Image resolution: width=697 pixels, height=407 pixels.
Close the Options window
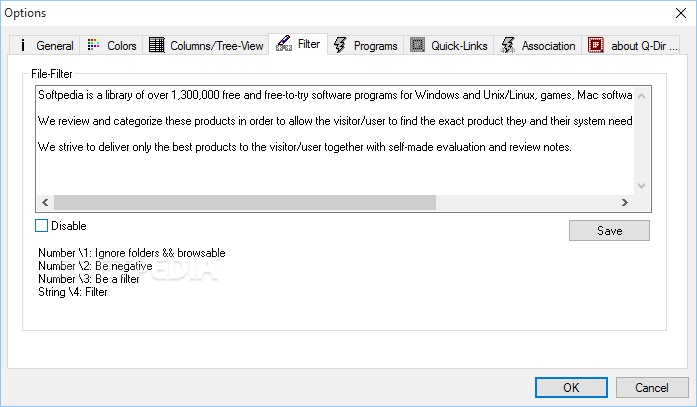[x=681, y=13]
